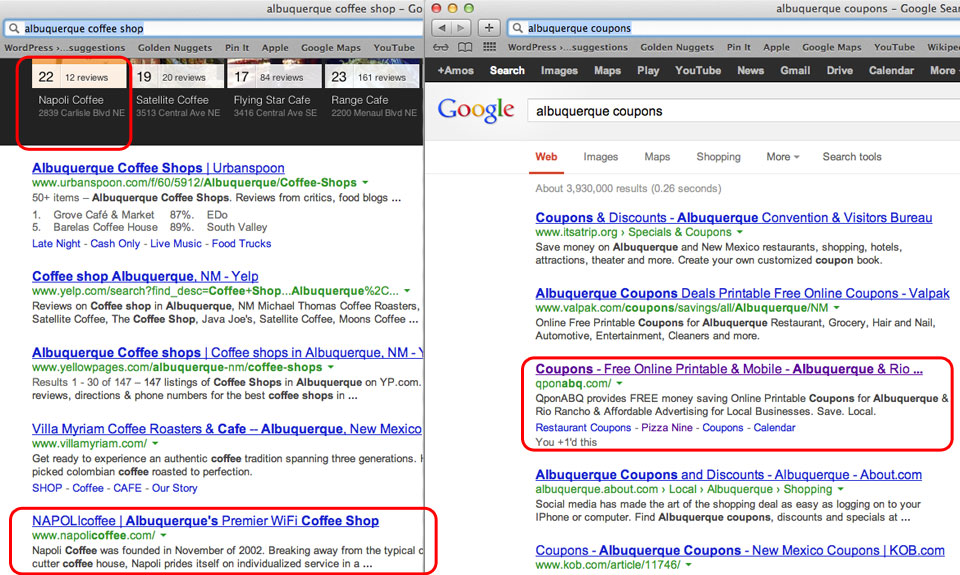Screen dimensions: 960x575
Task: Click the Back arrow in right Safari window
Action: point(441,28)
